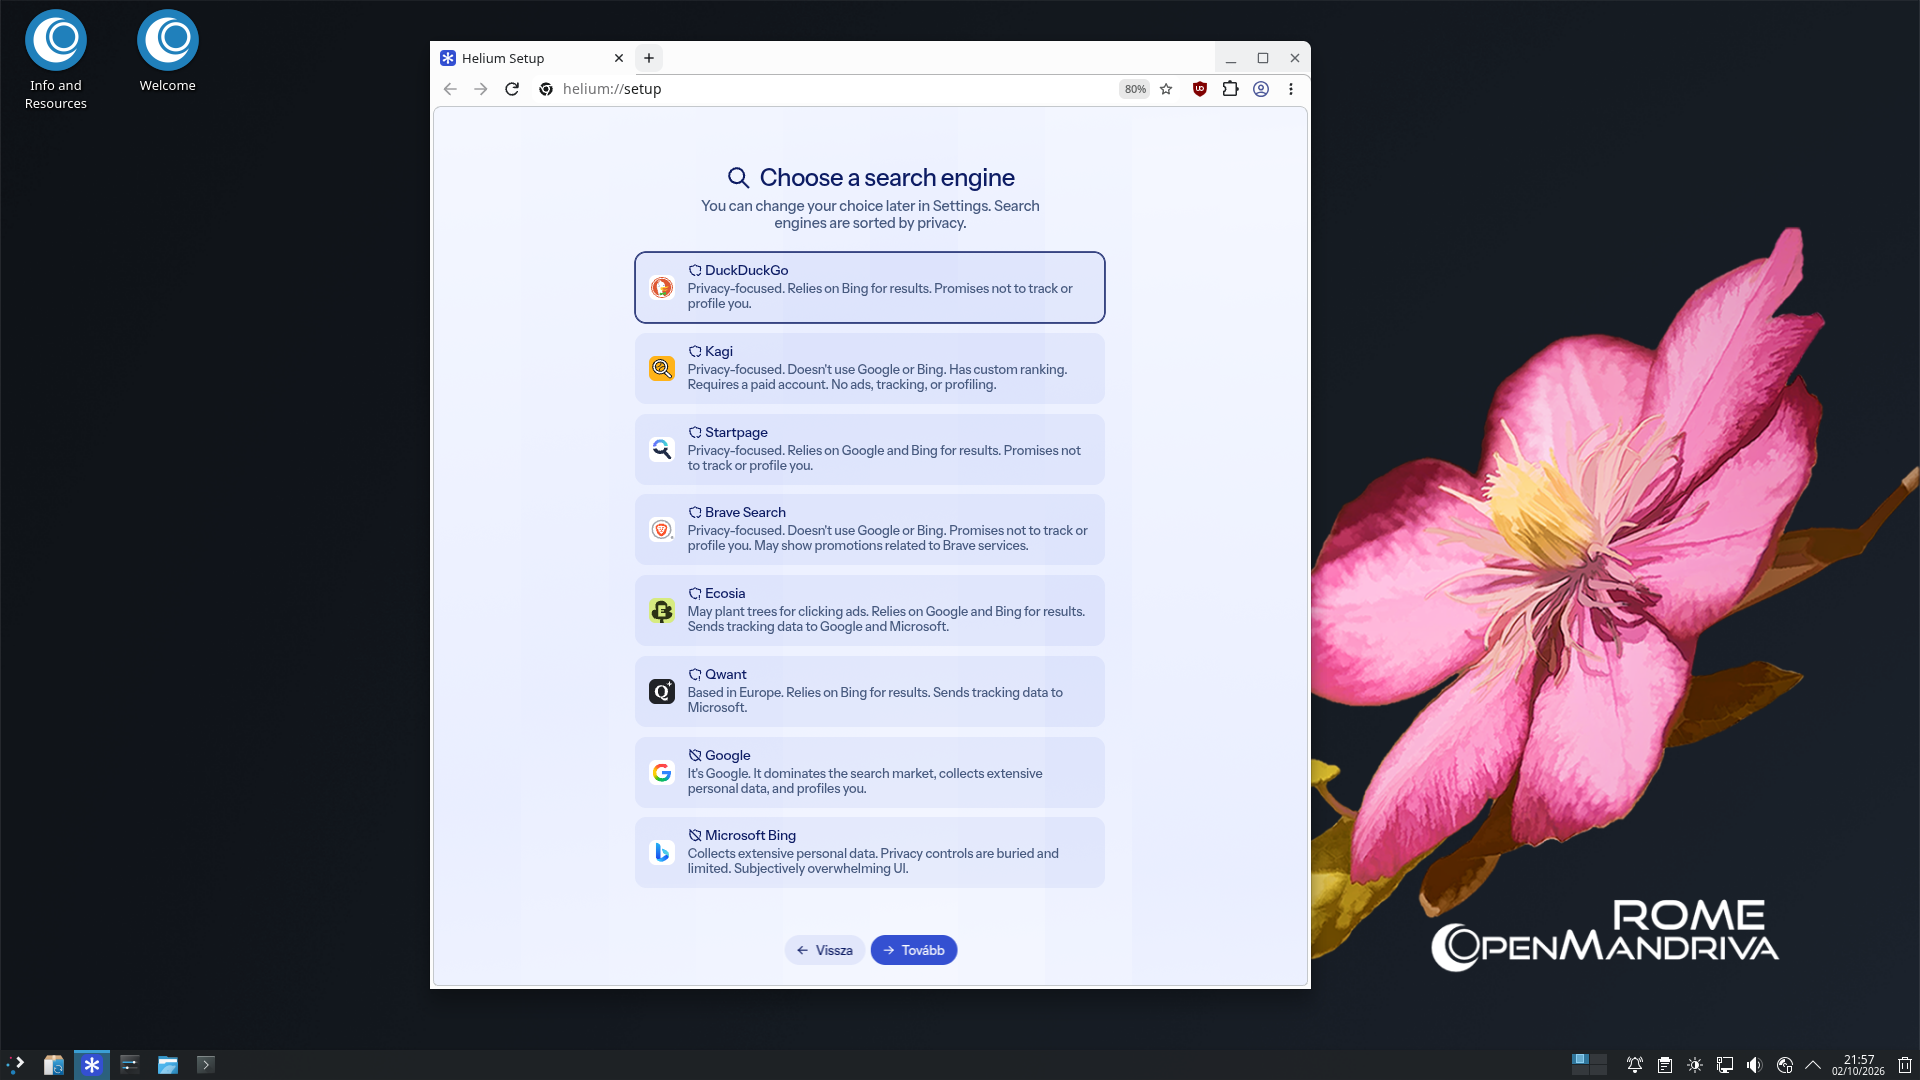Open the clipboard tray icon
Screen dimensions: 1920x1080
tap(1665, 1065)
